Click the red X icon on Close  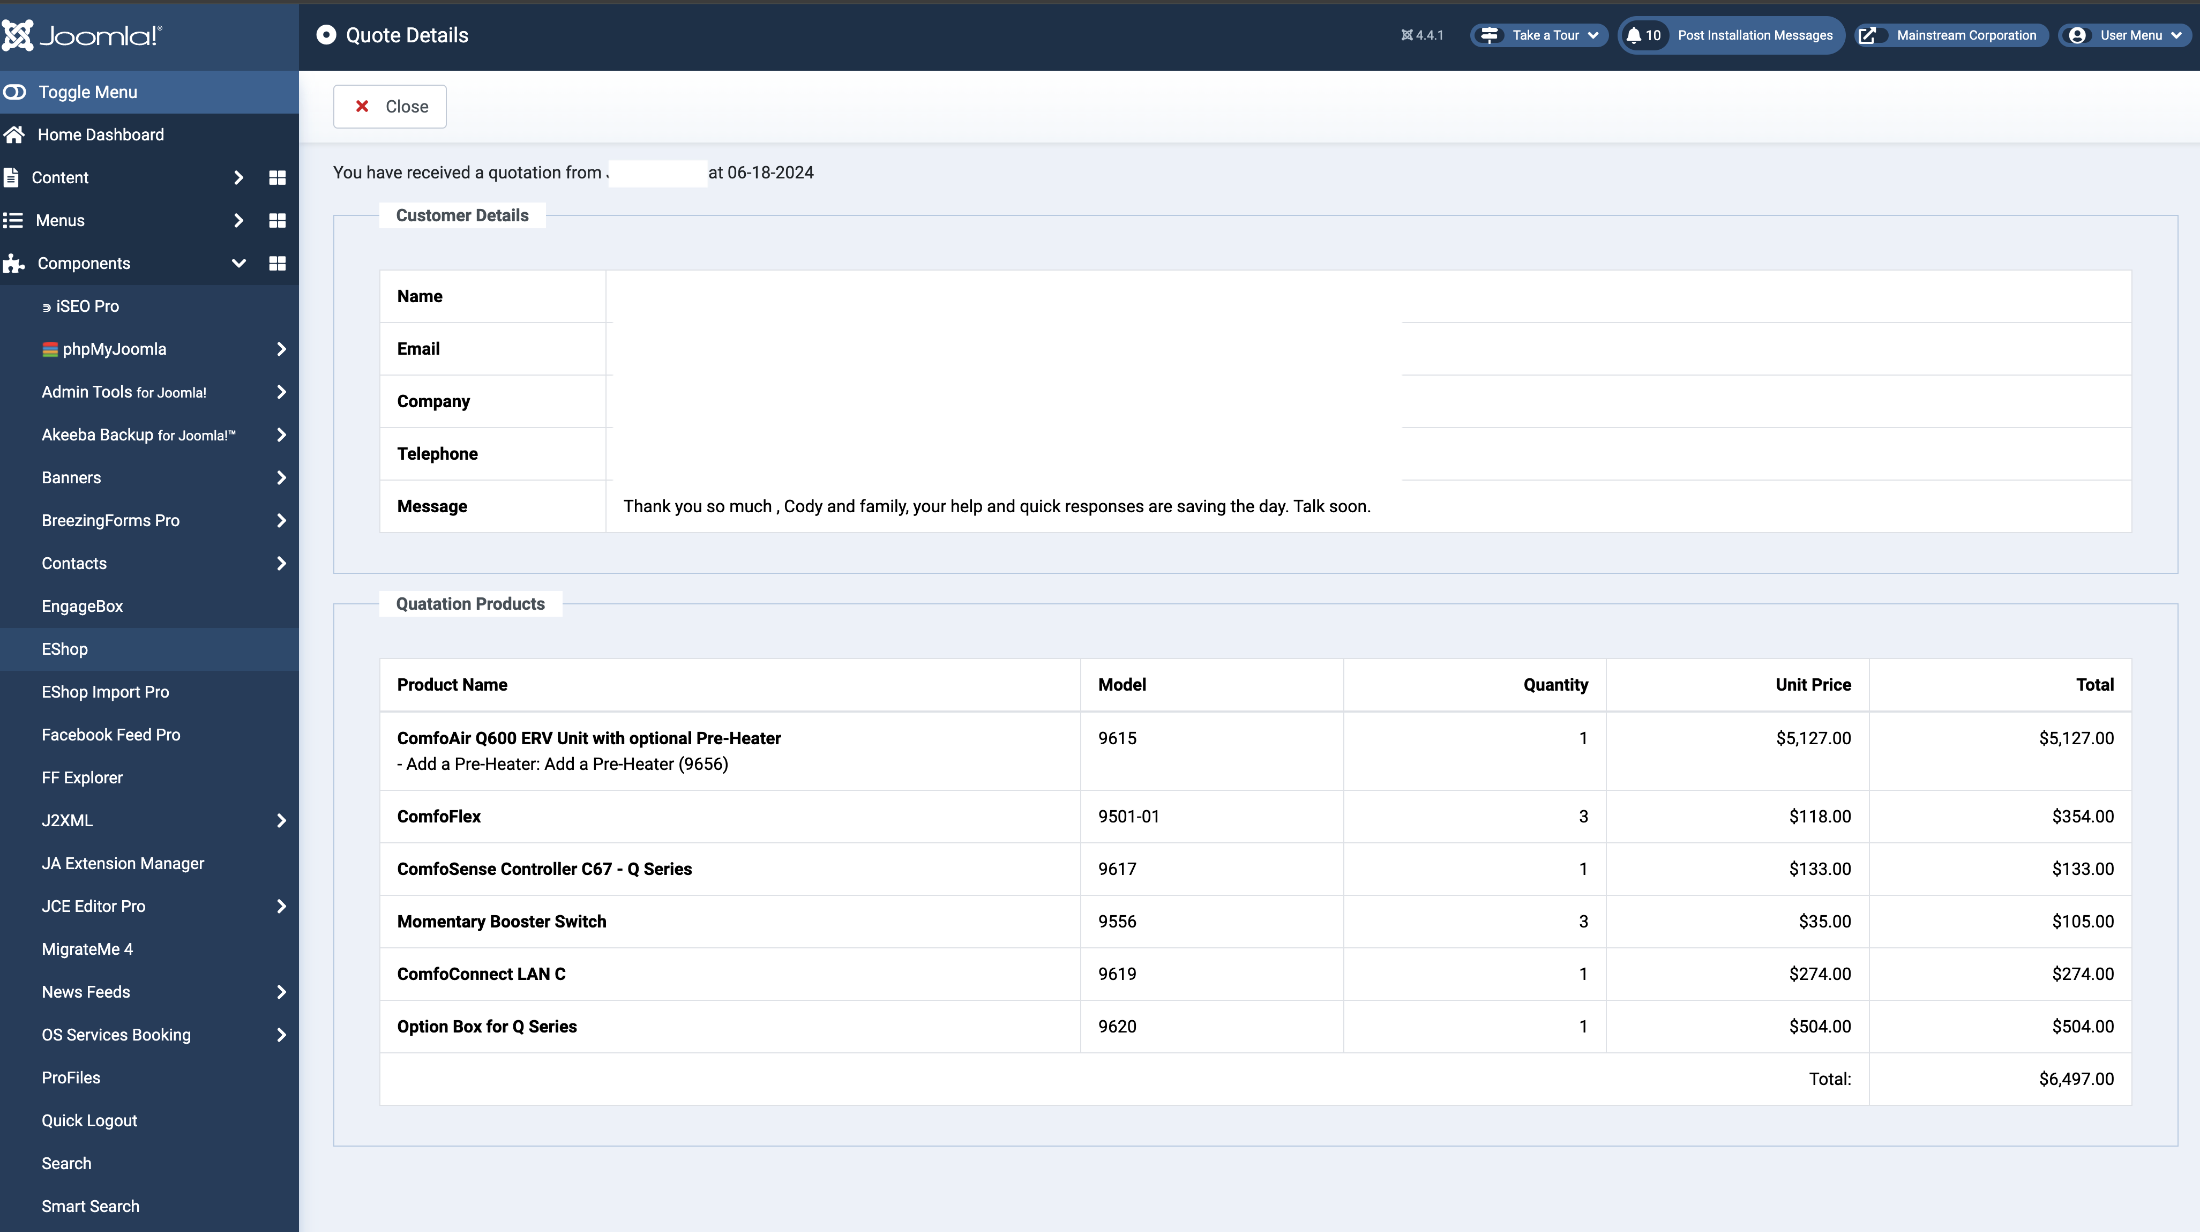363,107
